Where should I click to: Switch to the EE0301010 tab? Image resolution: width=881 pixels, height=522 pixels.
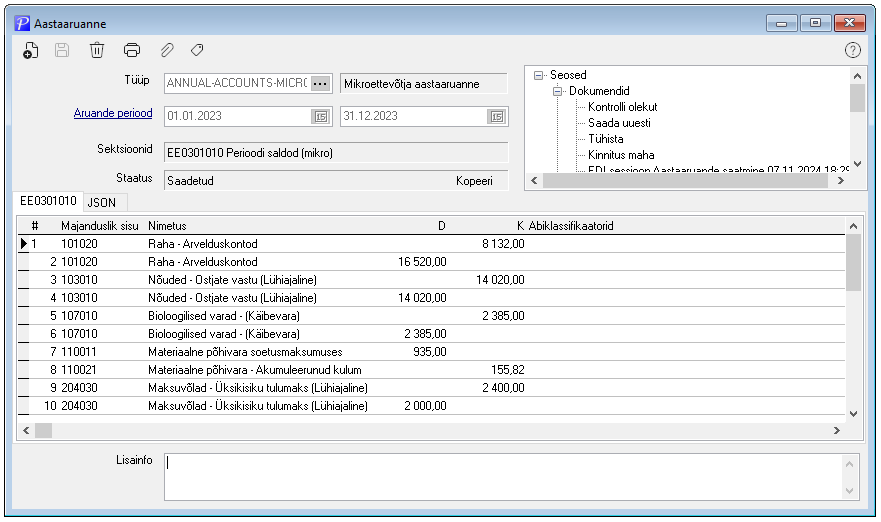(x=48, y=201)
